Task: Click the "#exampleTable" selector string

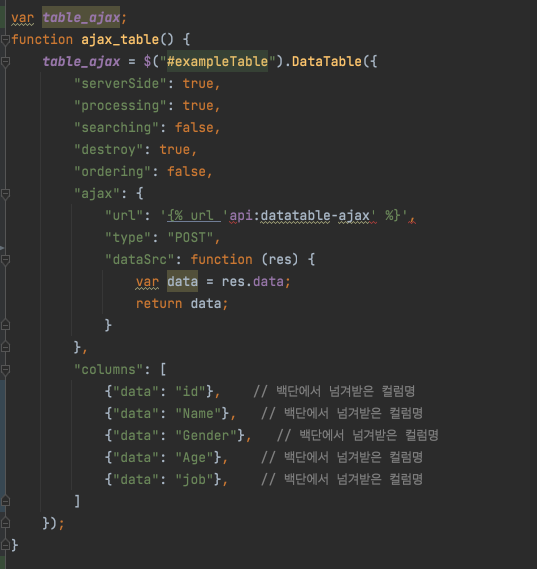Action: click(217, 61)
